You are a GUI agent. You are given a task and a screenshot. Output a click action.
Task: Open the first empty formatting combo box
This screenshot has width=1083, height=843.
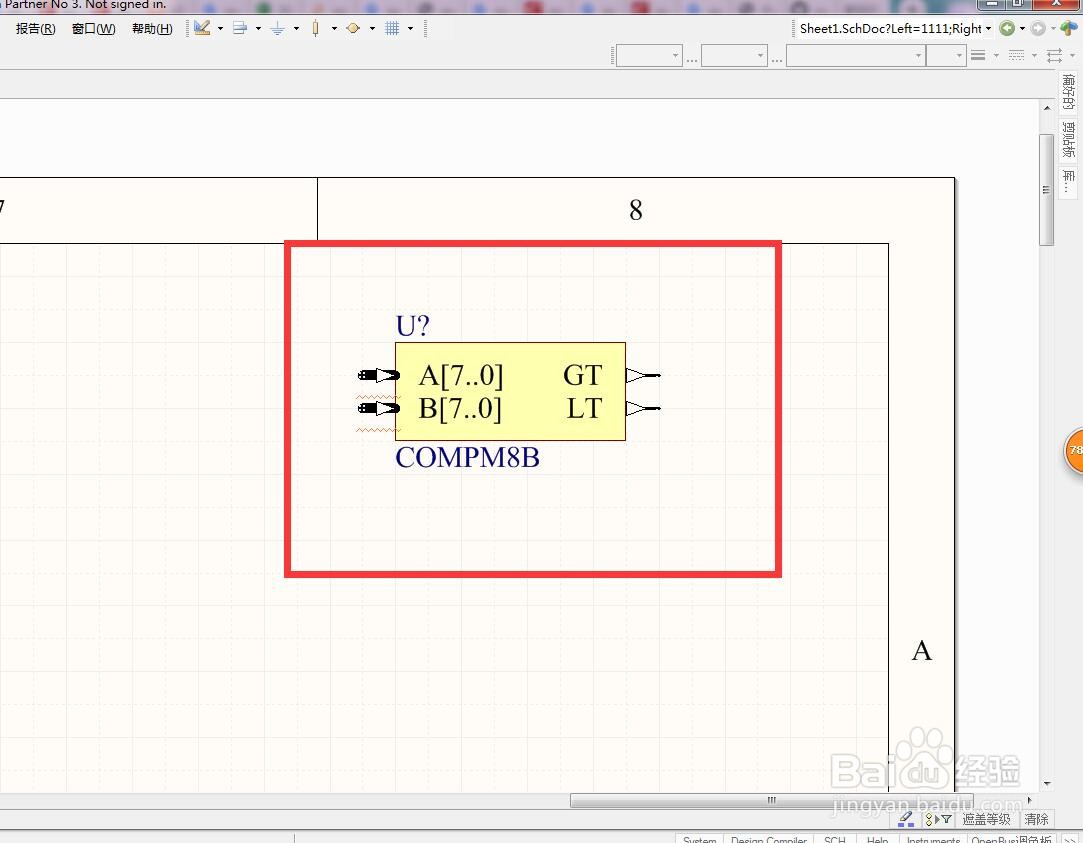pos(649,55)
